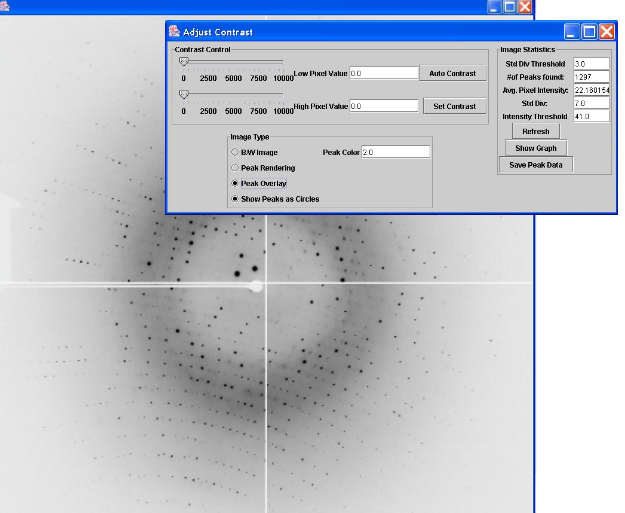This screenshot has height=513, width=625.
Task: Maximize the Adjust Contrast dialog
Action: [x=589, y=32]
